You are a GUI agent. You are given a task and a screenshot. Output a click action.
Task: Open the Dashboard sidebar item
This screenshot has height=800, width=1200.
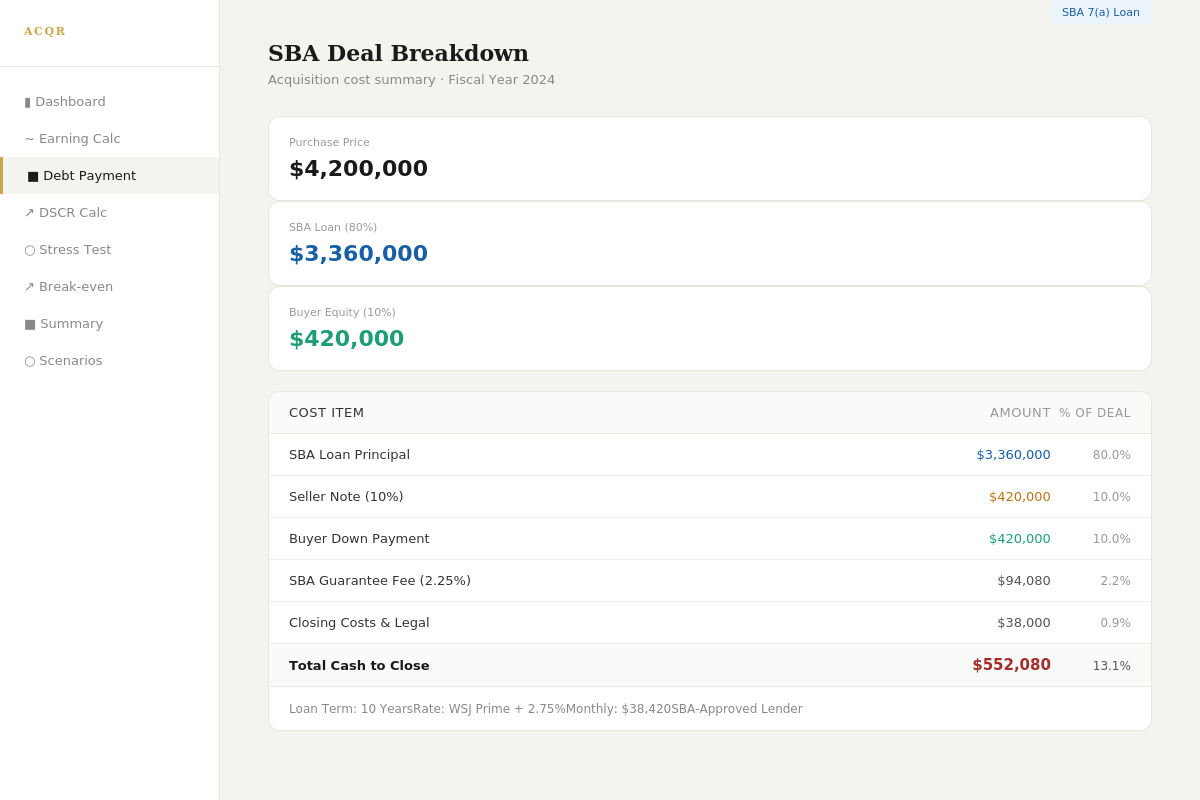pyautogui.click(x=110, y=102)
